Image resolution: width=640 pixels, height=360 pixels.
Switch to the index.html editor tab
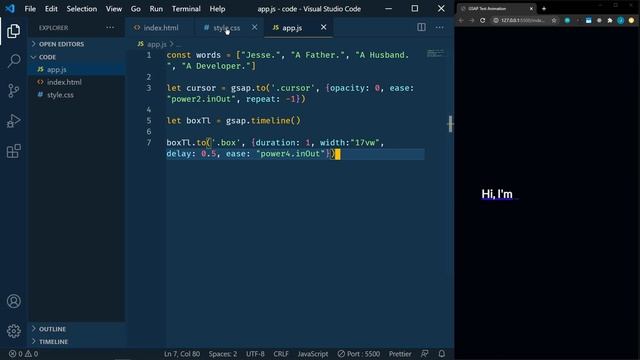point(161,28)
